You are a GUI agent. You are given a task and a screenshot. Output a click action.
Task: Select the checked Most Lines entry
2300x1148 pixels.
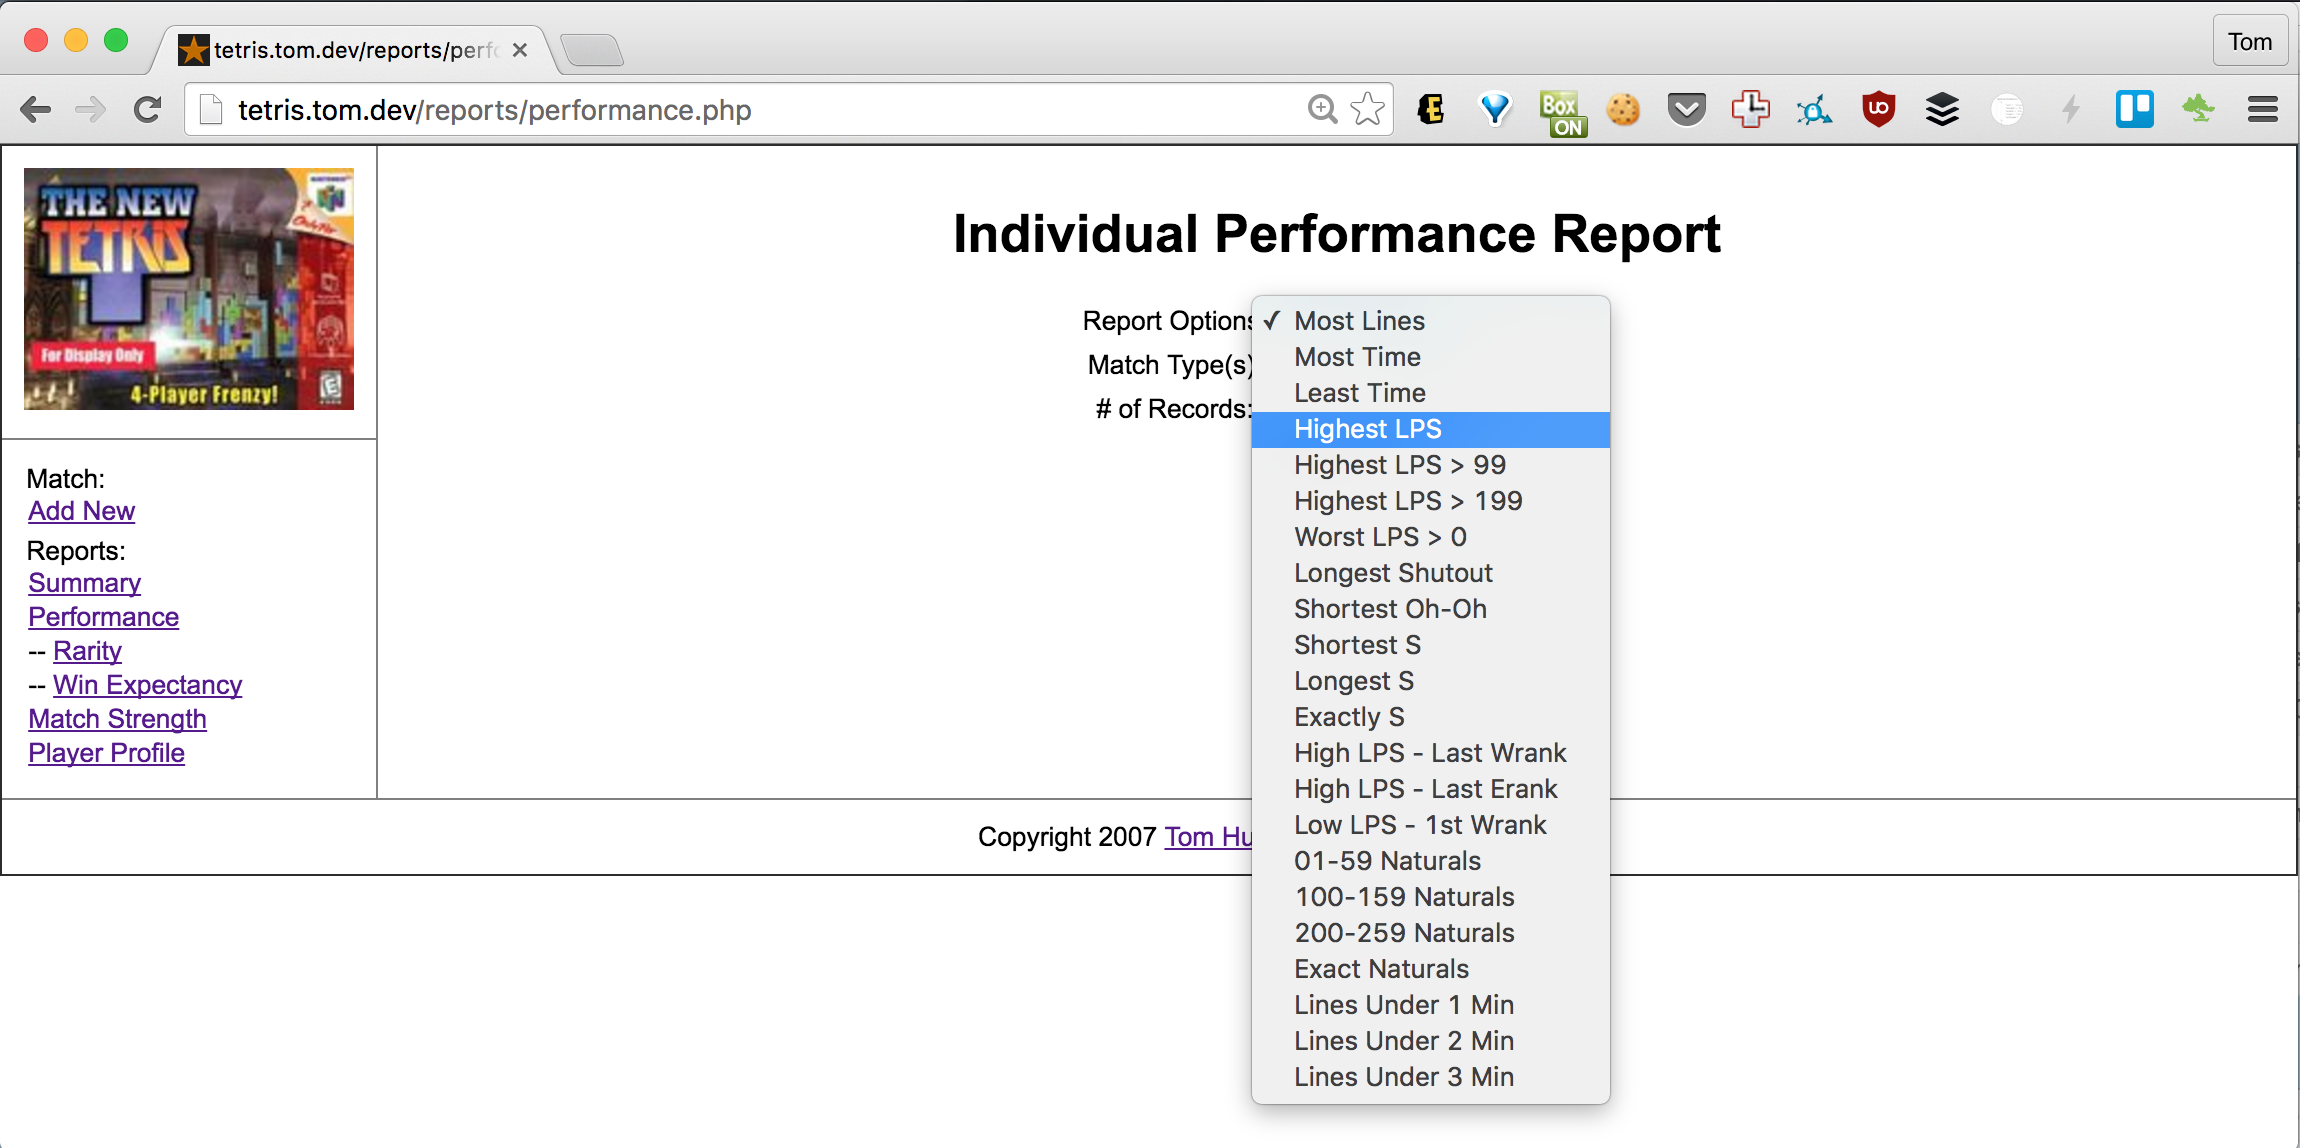1359,321
